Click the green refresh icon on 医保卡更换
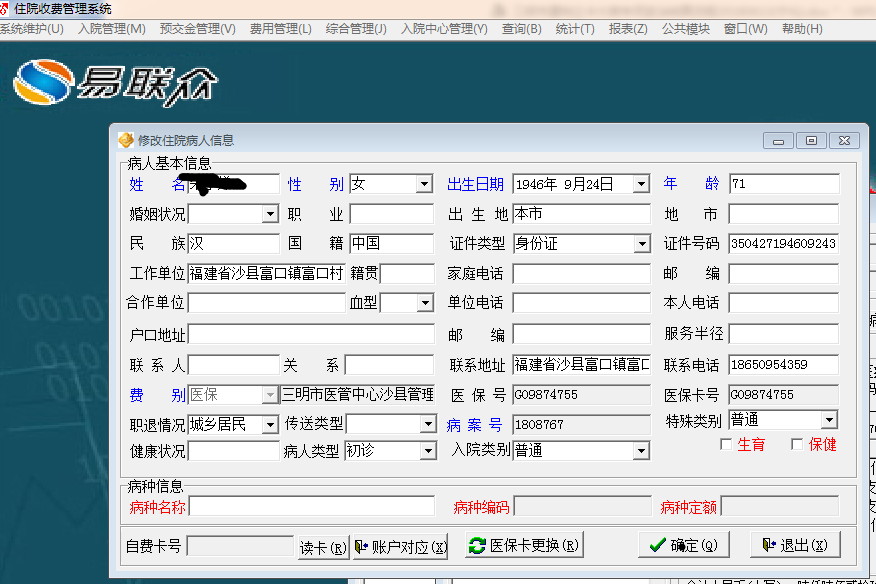The width and height of the screenshot is (876, 584). [x=477, y=545]
